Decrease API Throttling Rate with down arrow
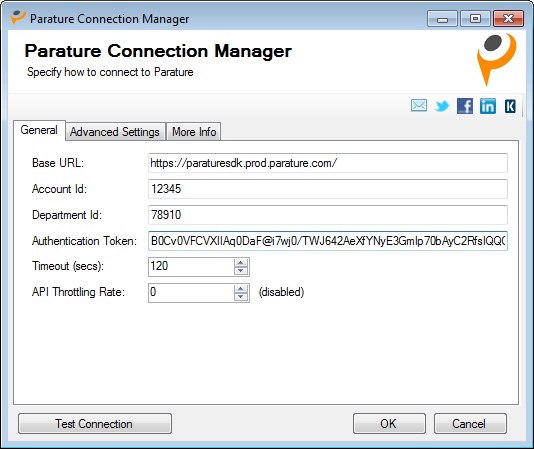Screen dimensions: 534x449 (241, 296)
